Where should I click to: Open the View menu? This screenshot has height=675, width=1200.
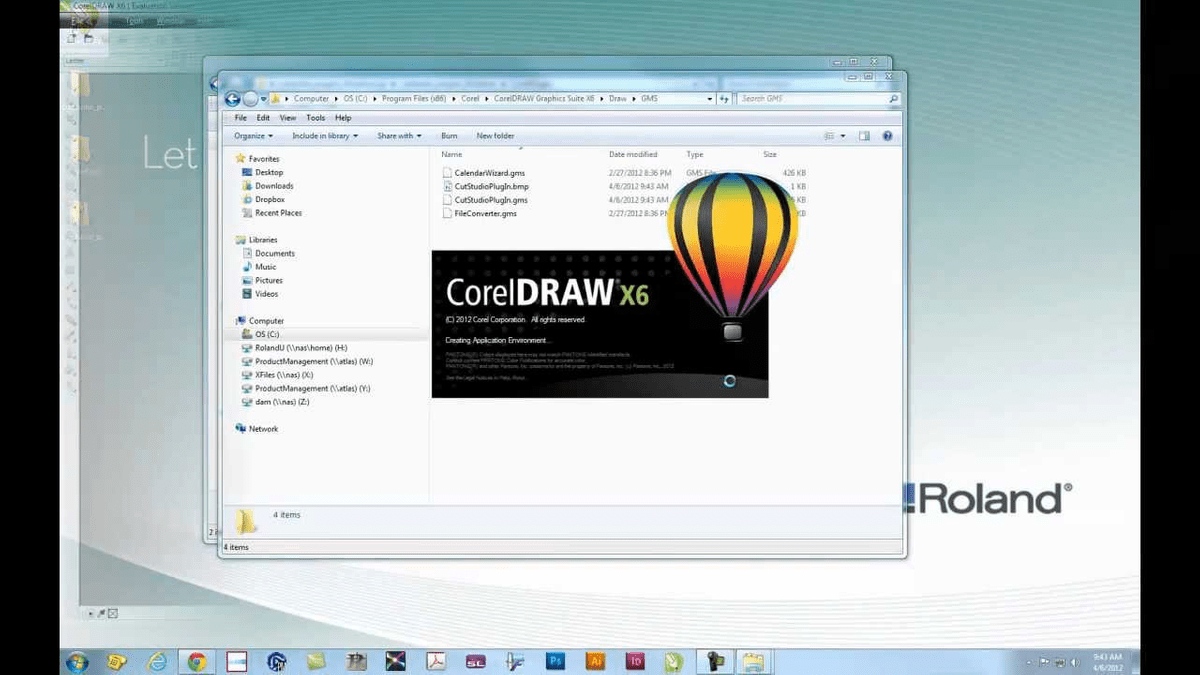(287, 117)
